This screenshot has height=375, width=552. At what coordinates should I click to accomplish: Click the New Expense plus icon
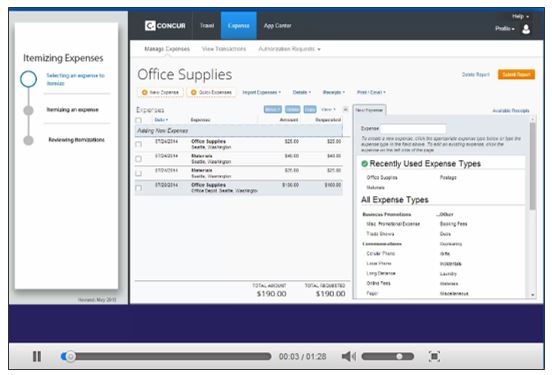pos(144,92)
